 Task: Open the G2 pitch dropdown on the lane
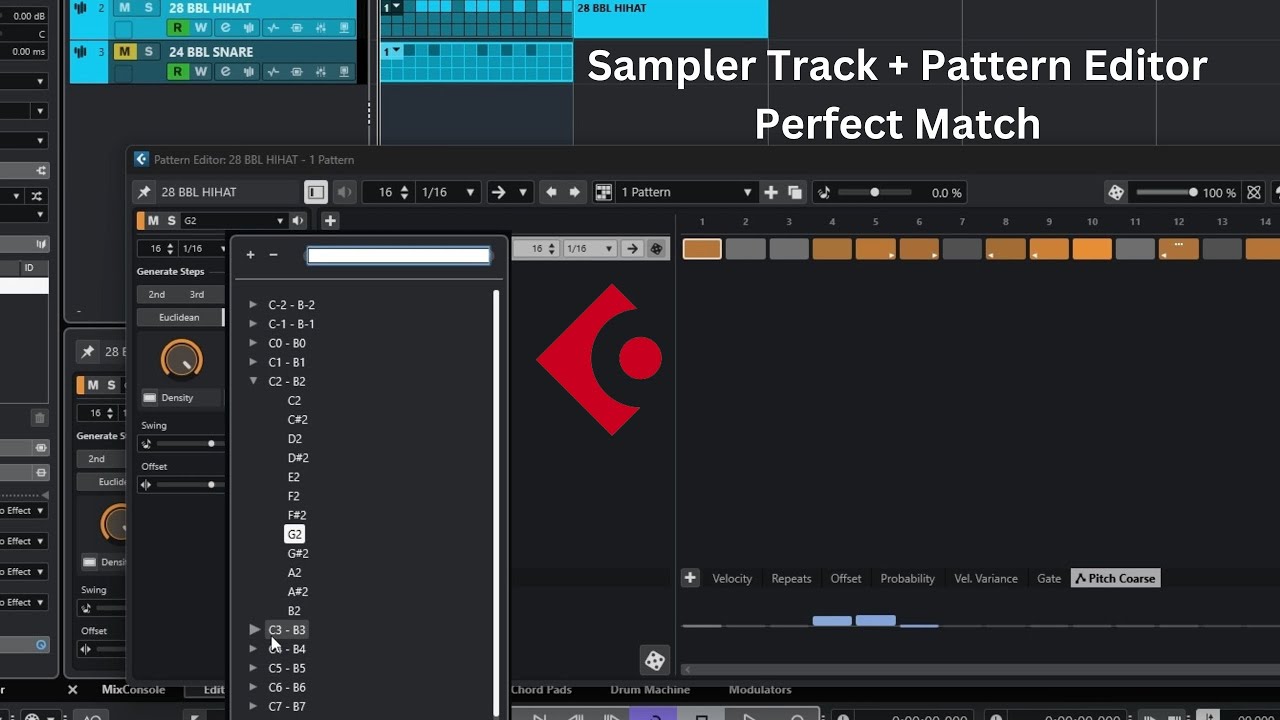tap(234, 221)
